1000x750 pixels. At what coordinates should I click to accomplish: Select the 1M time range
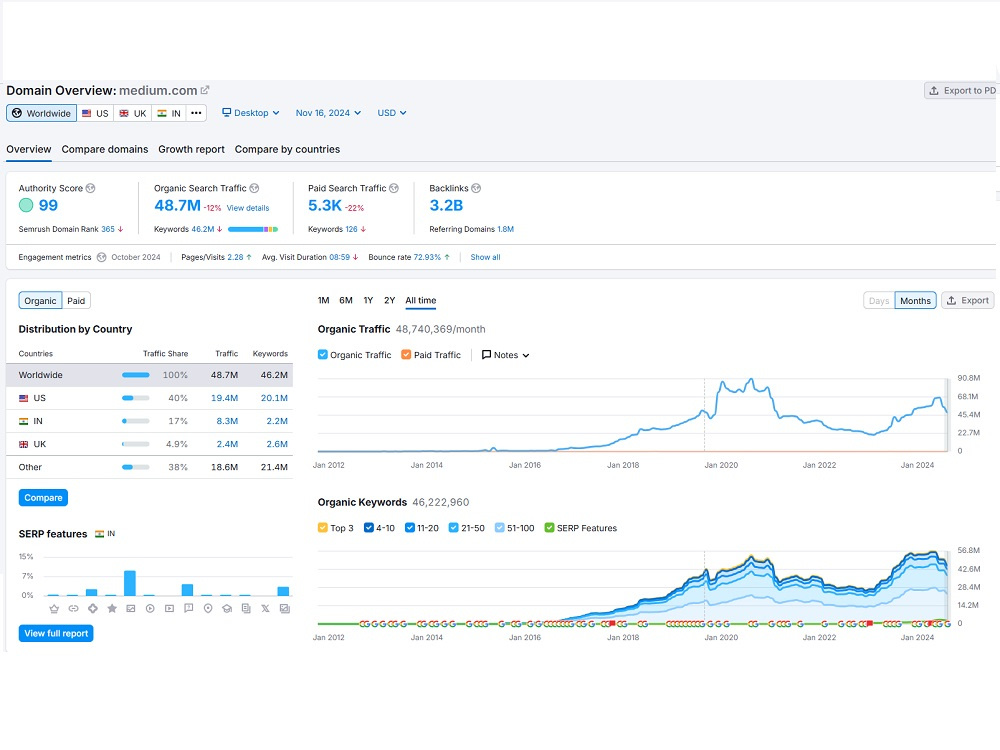coord(323,300)
